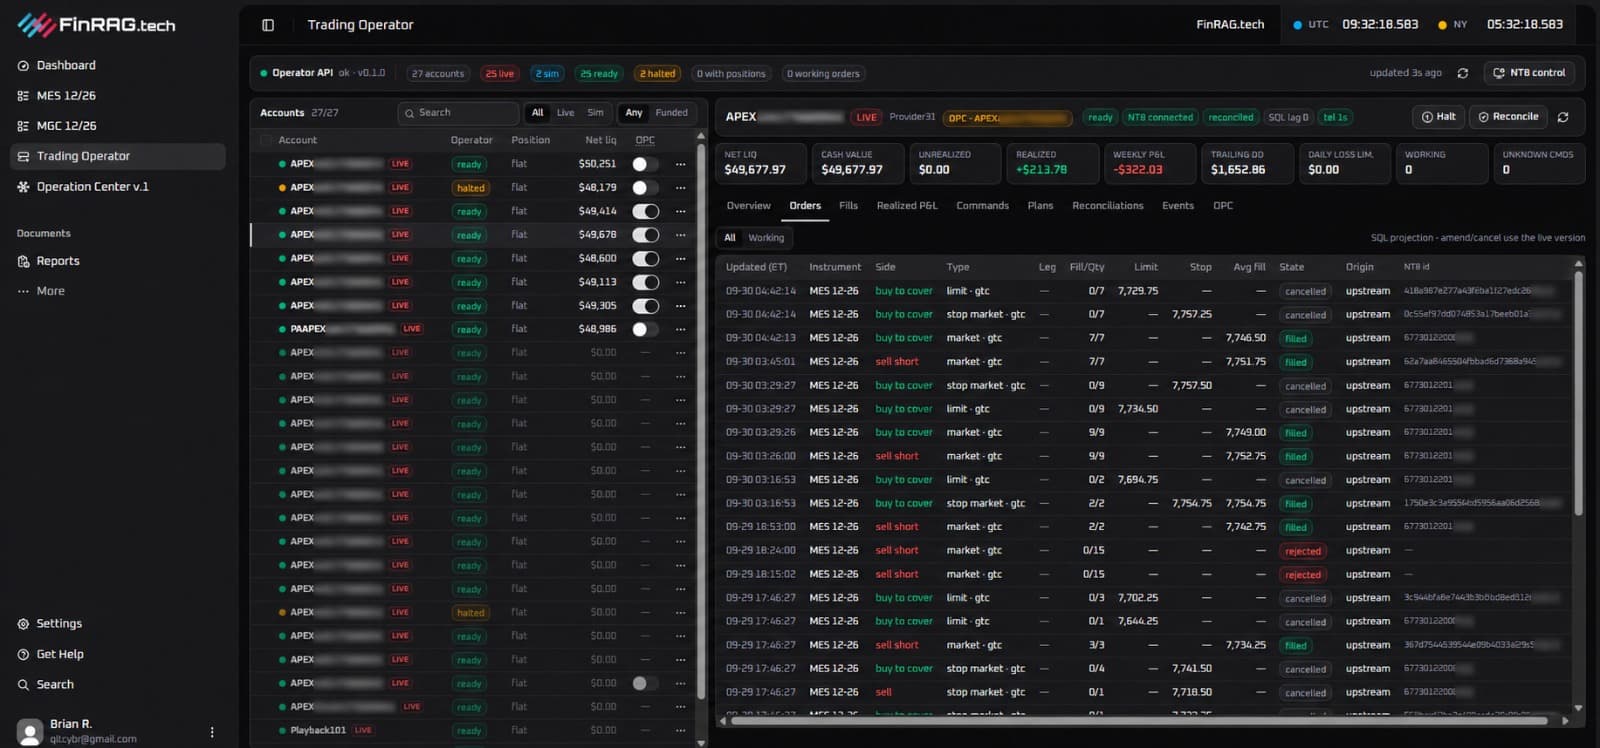Viewport: 1600px width, 748px height.
Task: Focus the accounts Search field
Action: (458, 113)
